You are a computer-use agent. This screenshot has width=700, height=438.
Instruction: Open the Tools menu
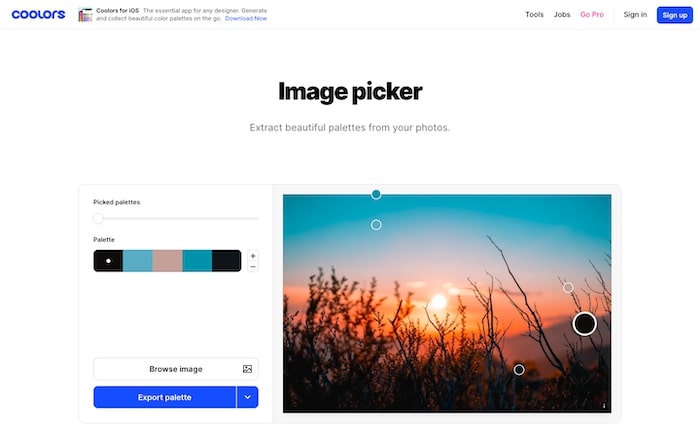534,15
